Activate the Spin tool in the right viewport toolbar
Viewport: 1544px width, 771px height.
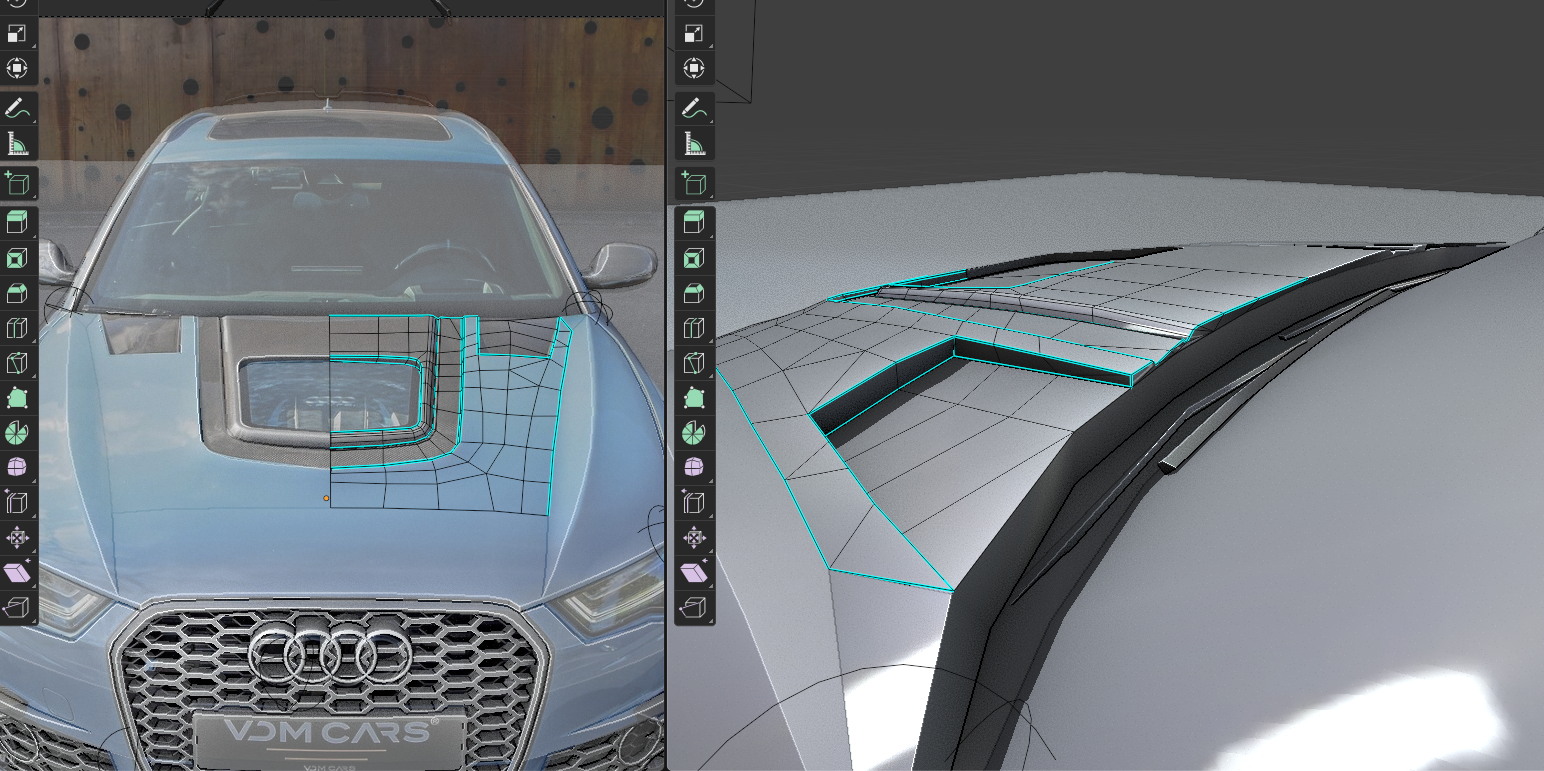[693, 433]
